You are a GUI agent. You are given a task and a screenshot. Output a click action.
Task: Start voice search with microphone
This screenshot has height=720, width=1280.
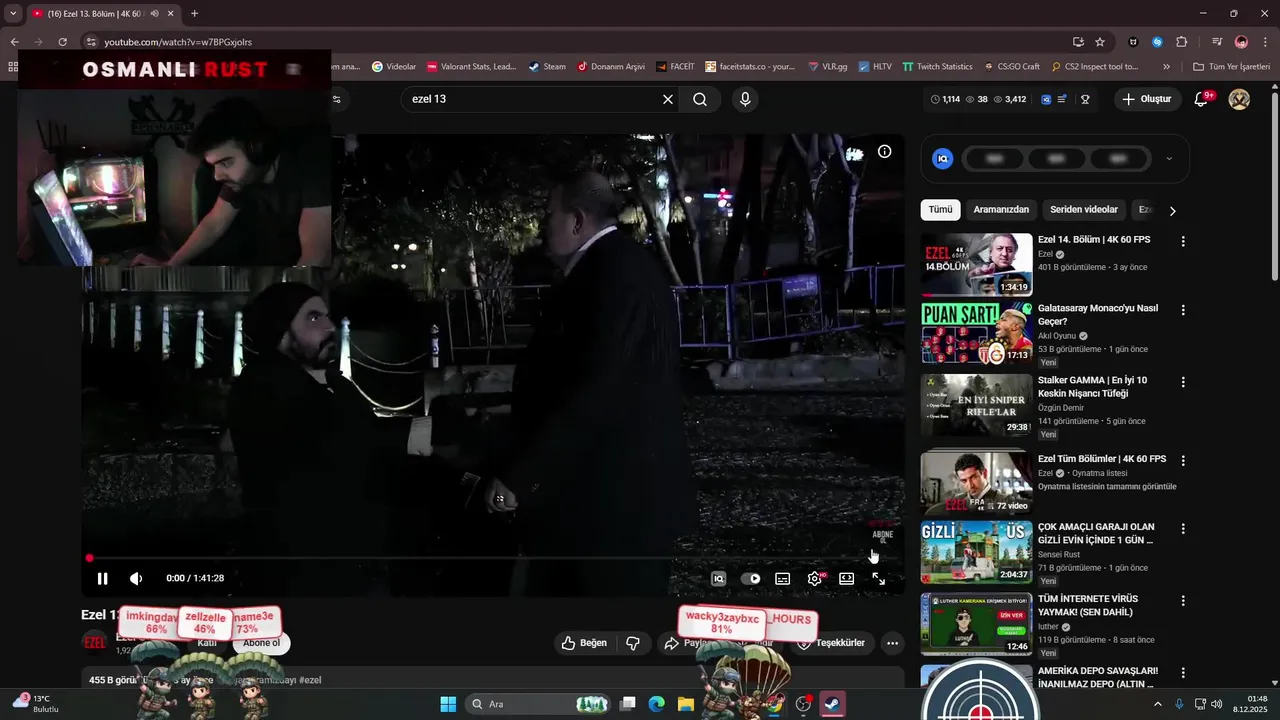744,99
